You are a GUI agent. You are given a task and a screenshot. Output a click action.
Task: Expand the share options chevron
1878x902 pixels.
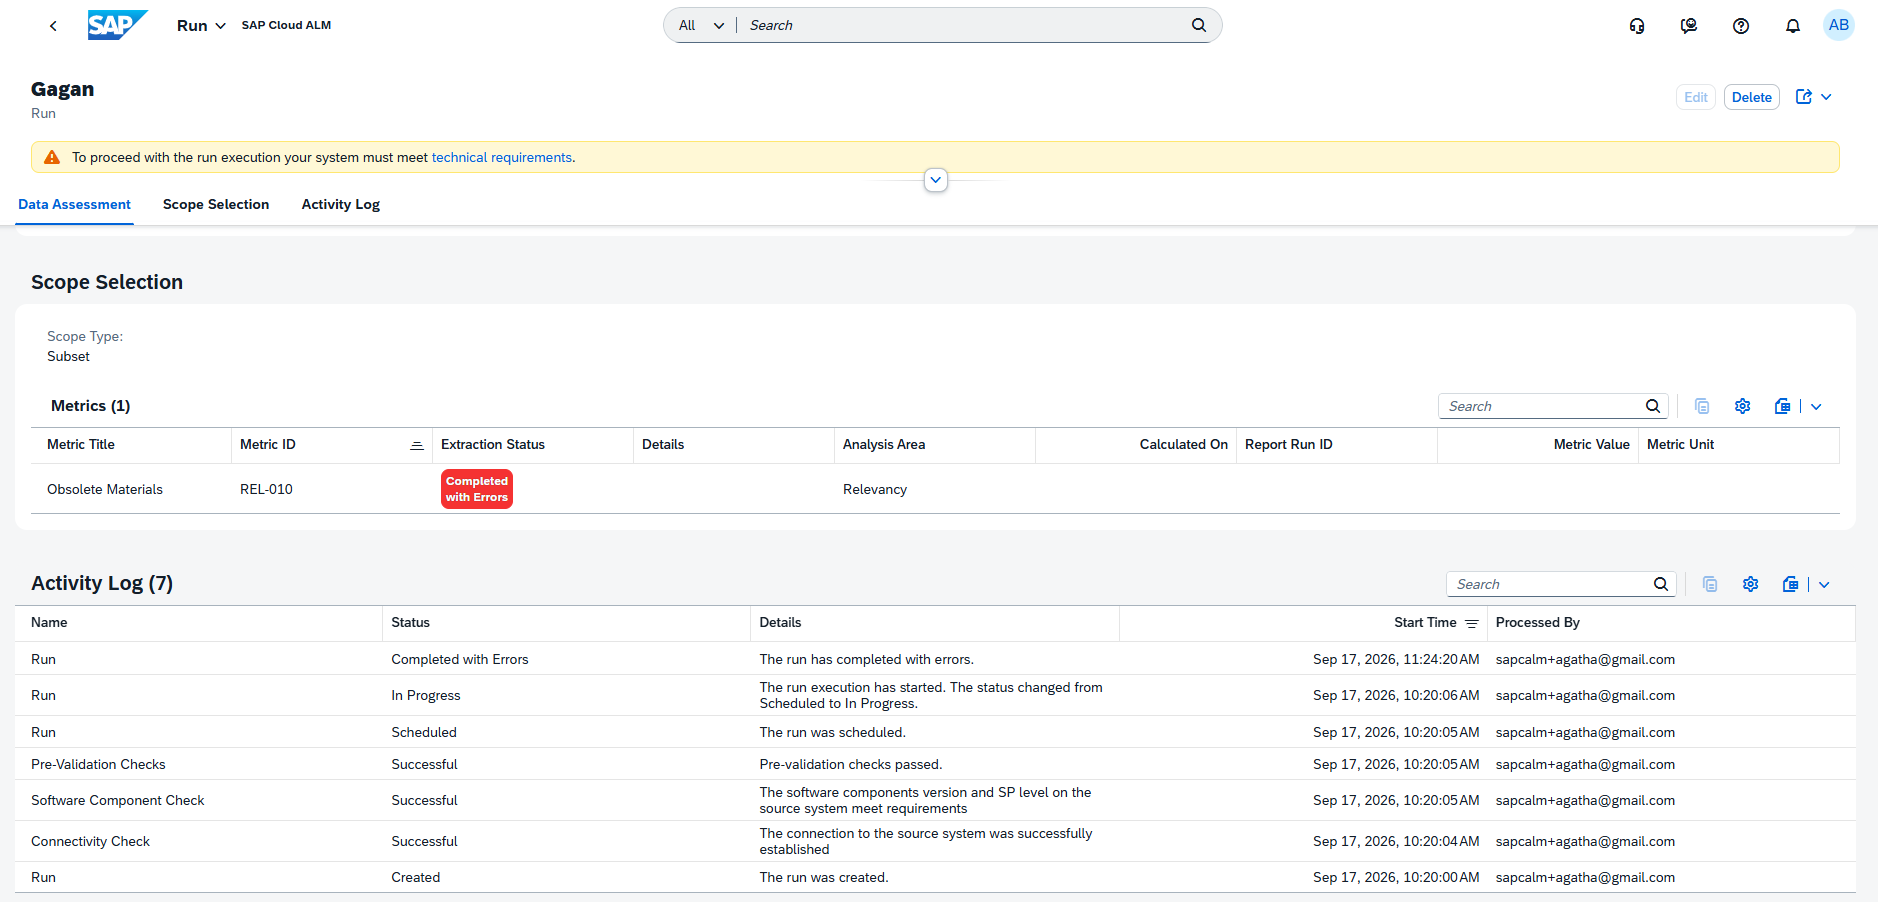1826,97
